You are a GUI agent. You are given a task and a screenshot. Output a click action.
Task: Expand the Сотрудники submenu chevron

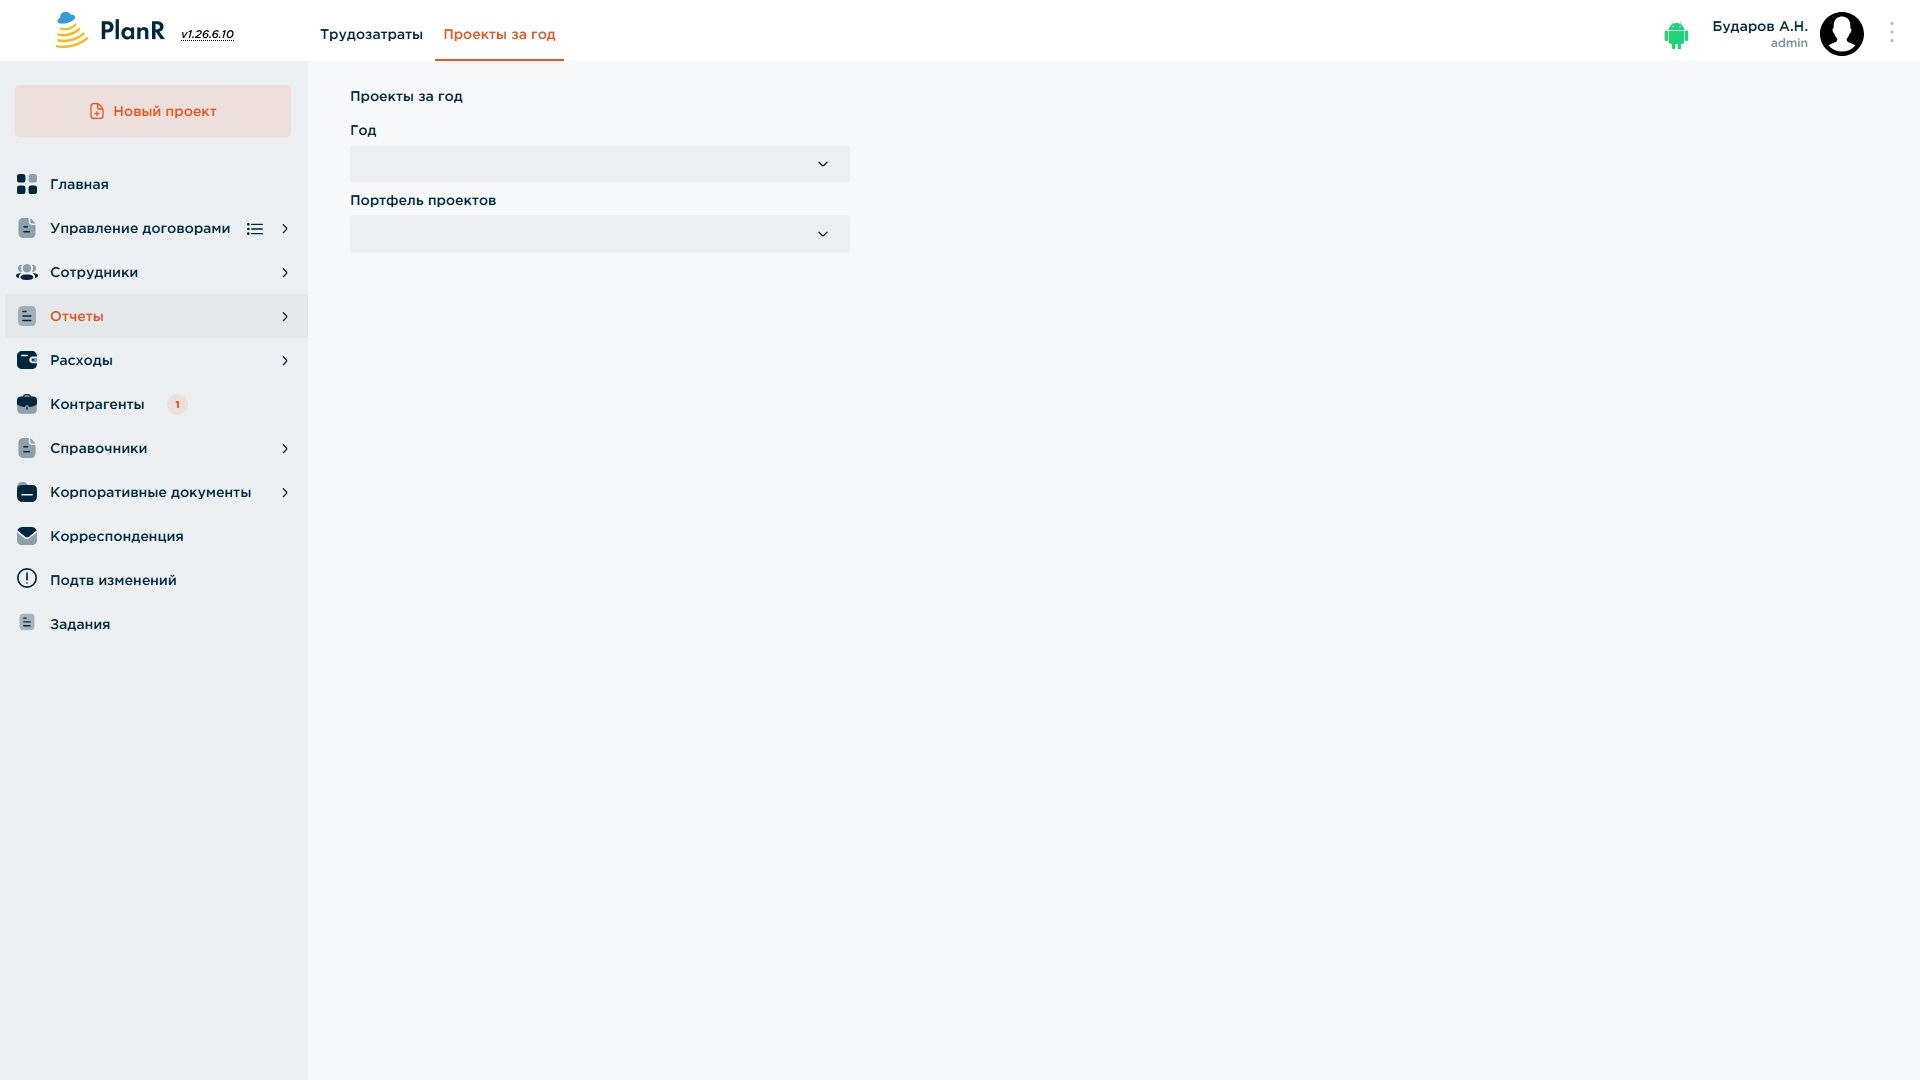click(x=285, y=273)
